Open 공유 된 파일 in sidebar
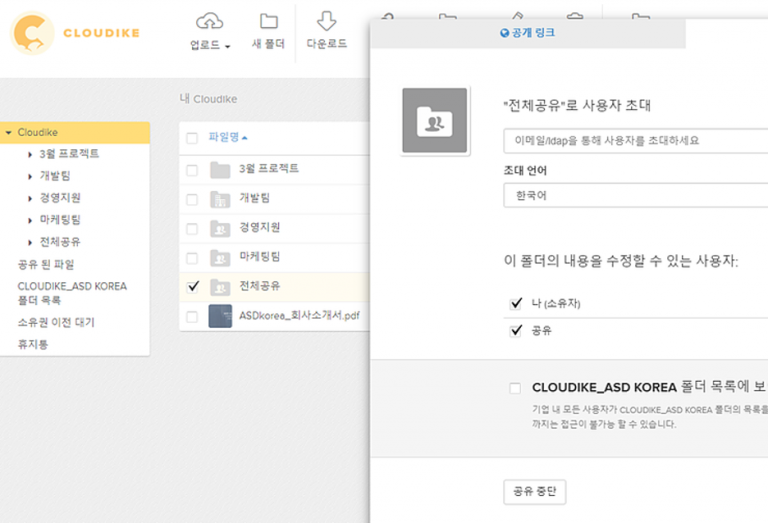 (46, 264)
